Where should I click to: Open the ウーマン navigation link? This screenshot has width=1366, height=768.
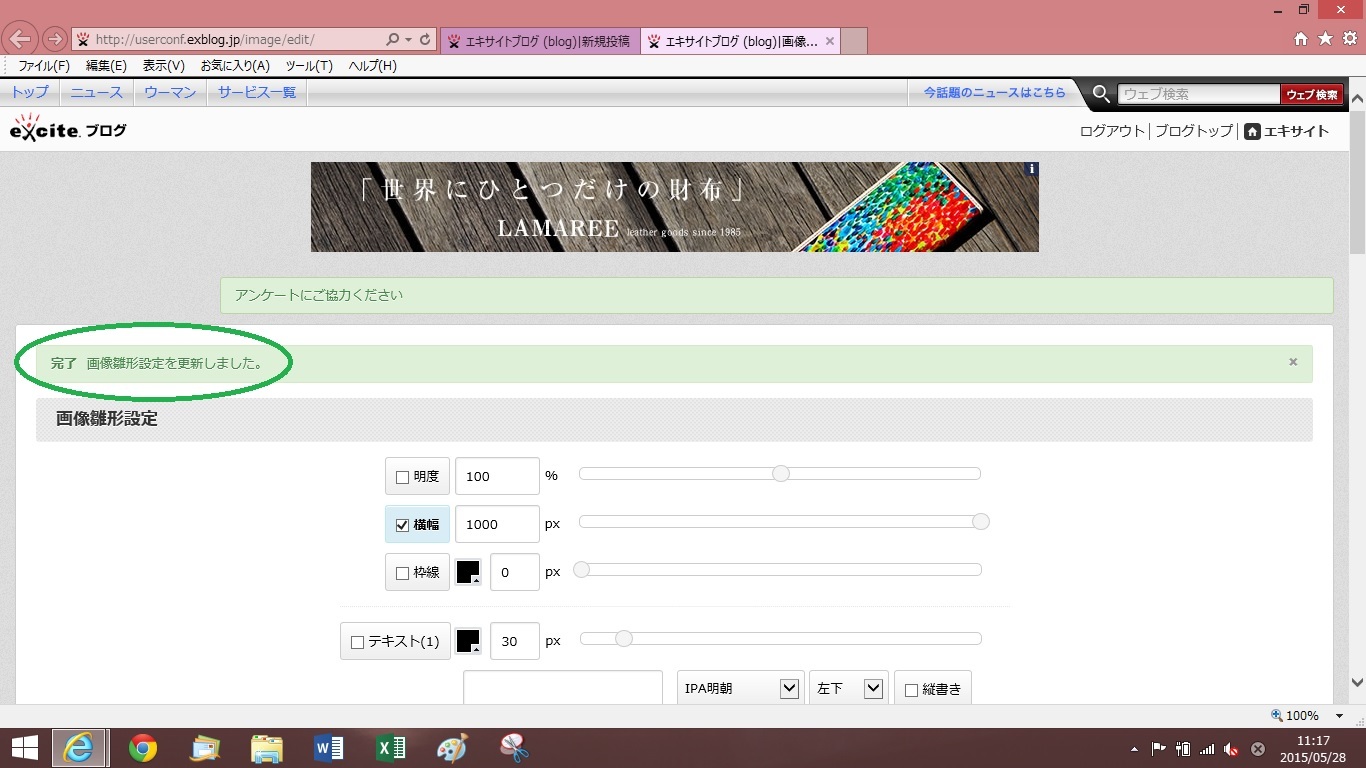pyautogui.click(x=170, y=92)
